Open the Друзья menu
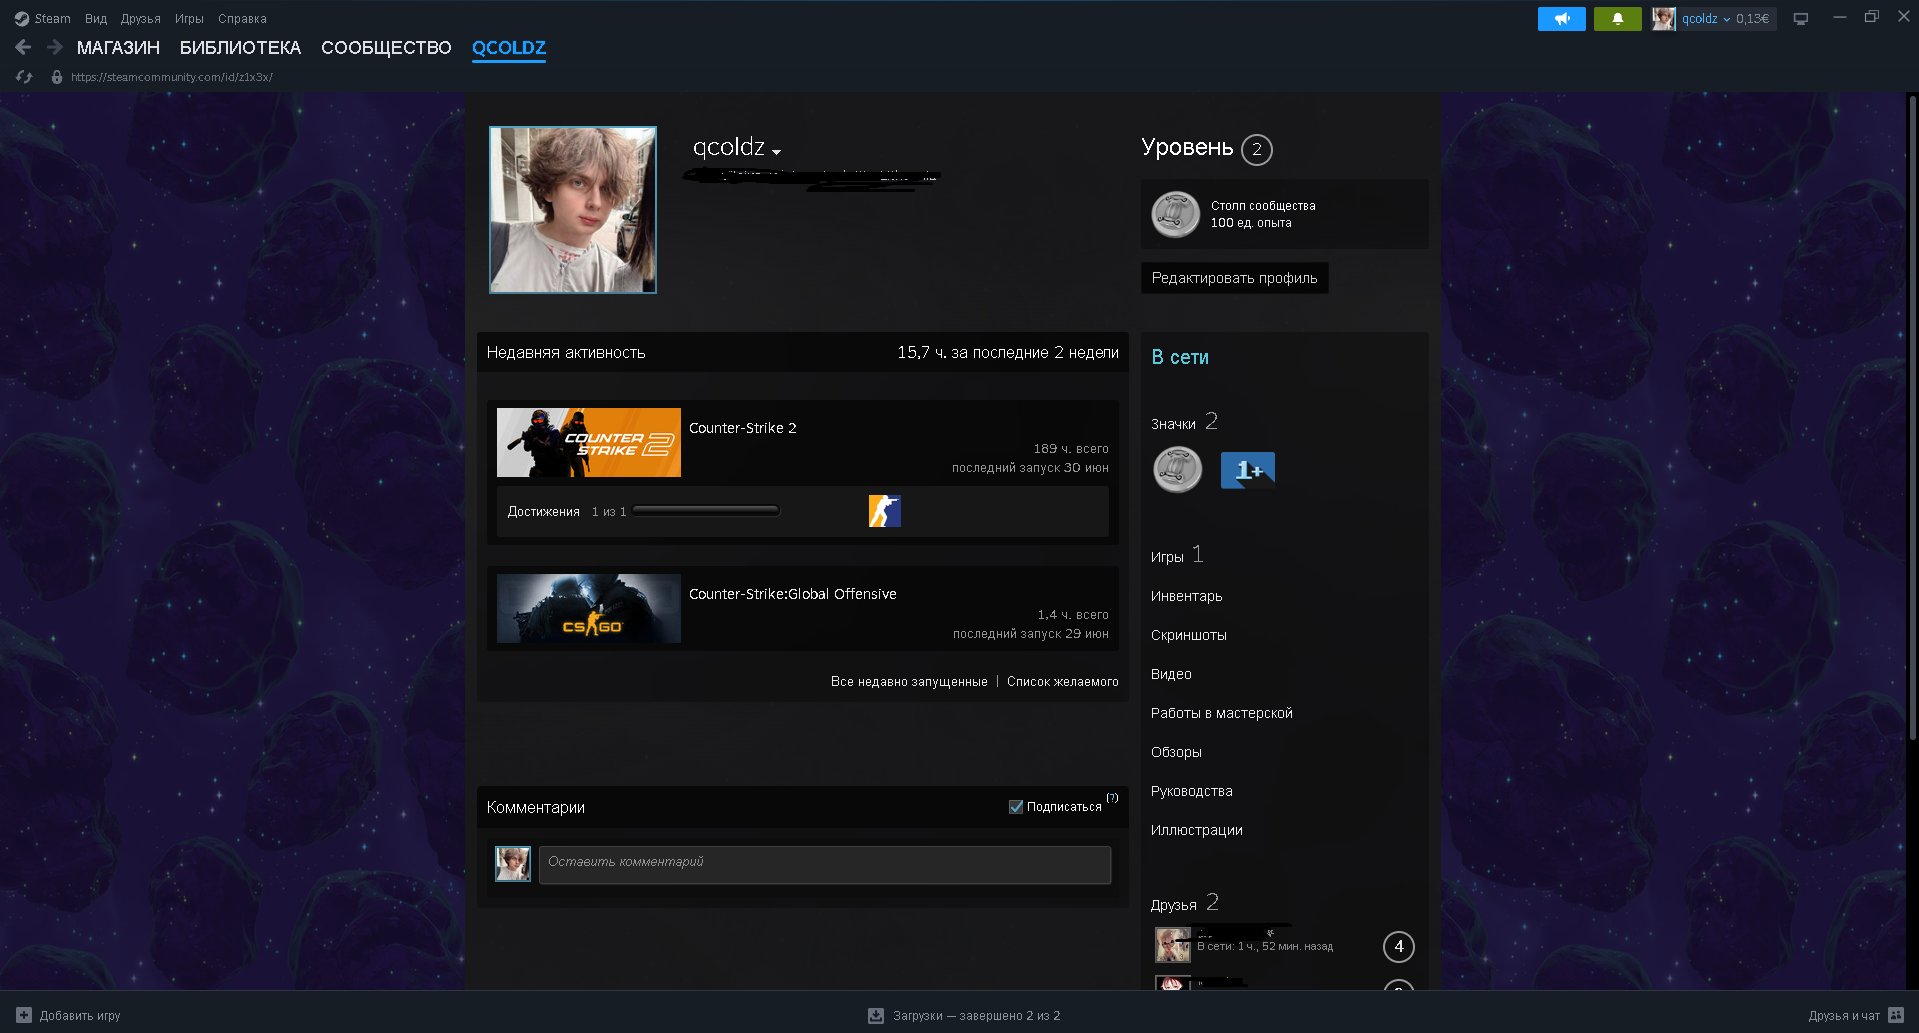The image size is (1919, 1033). click(x=141, y=18)
